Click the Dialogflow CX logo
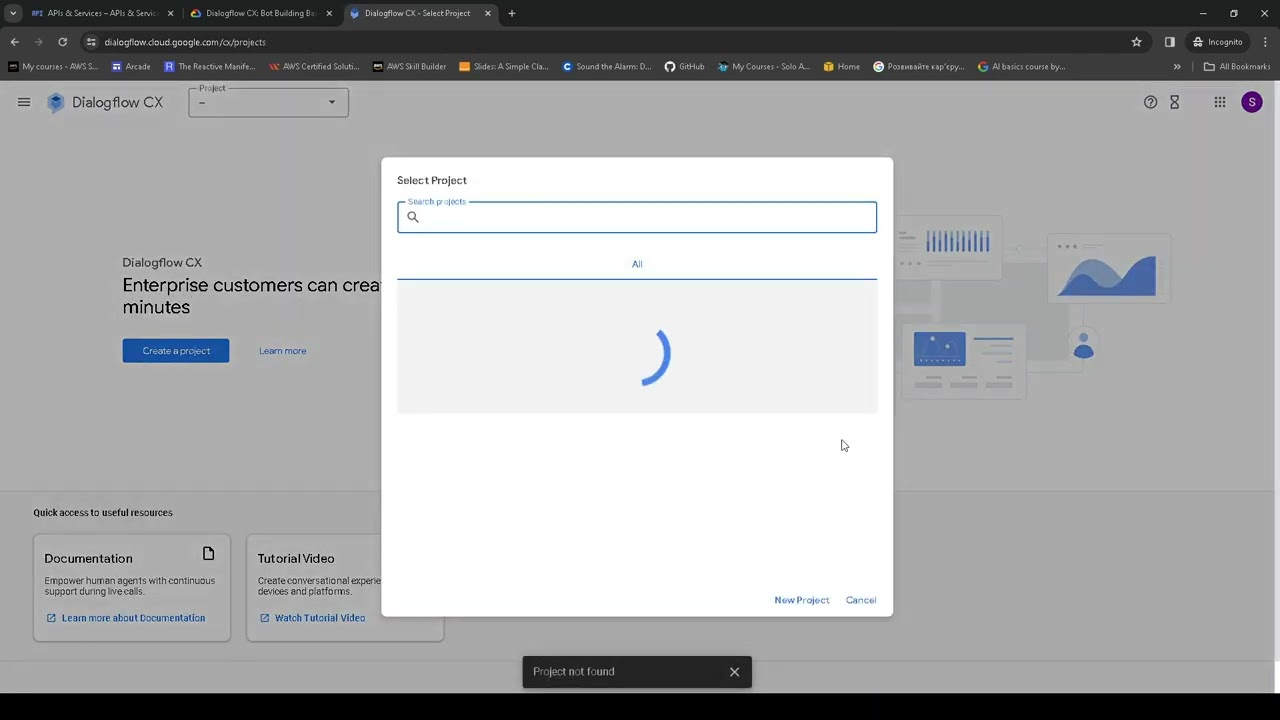 pyautogui.click(x=105, y=102)
